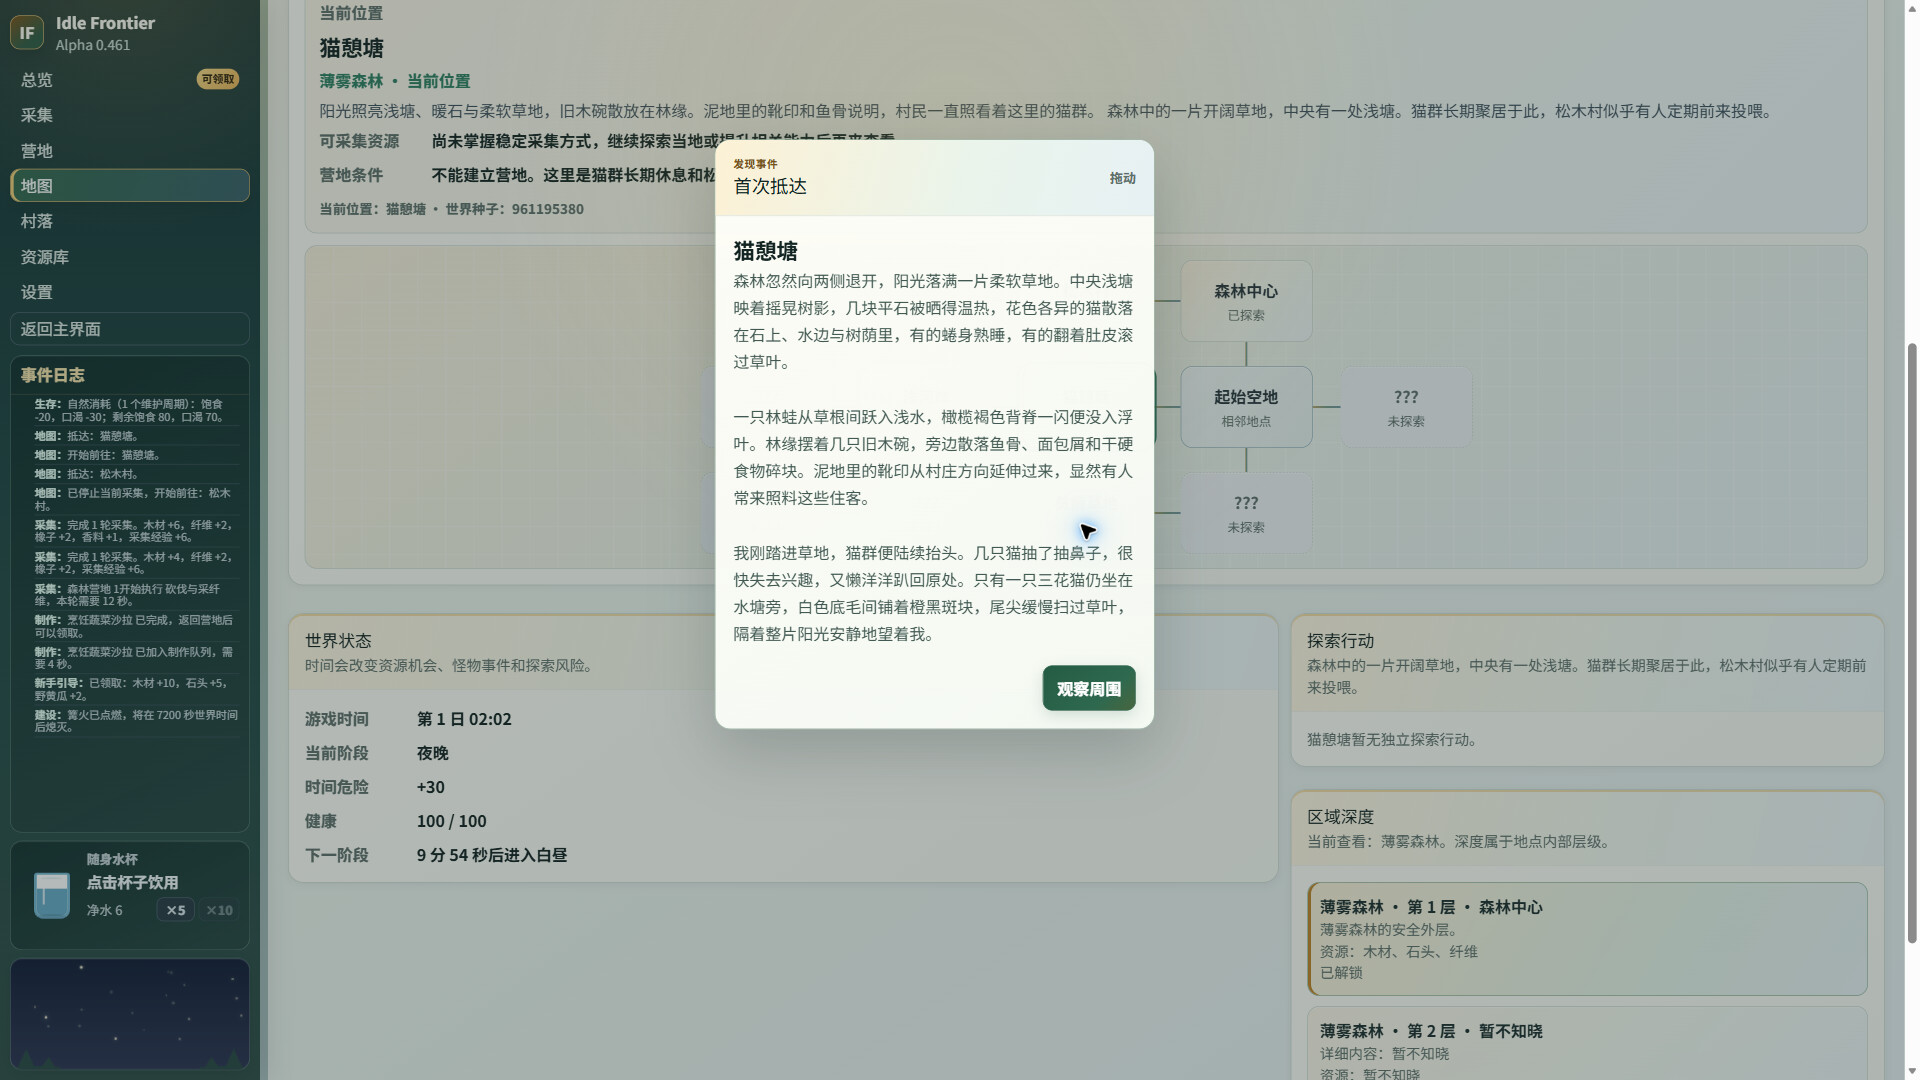This screenshot has width=1920, height=1080.
Task: Click the 猫憩塘暂无独立探索行动。 text
Action: [1394, 740]
